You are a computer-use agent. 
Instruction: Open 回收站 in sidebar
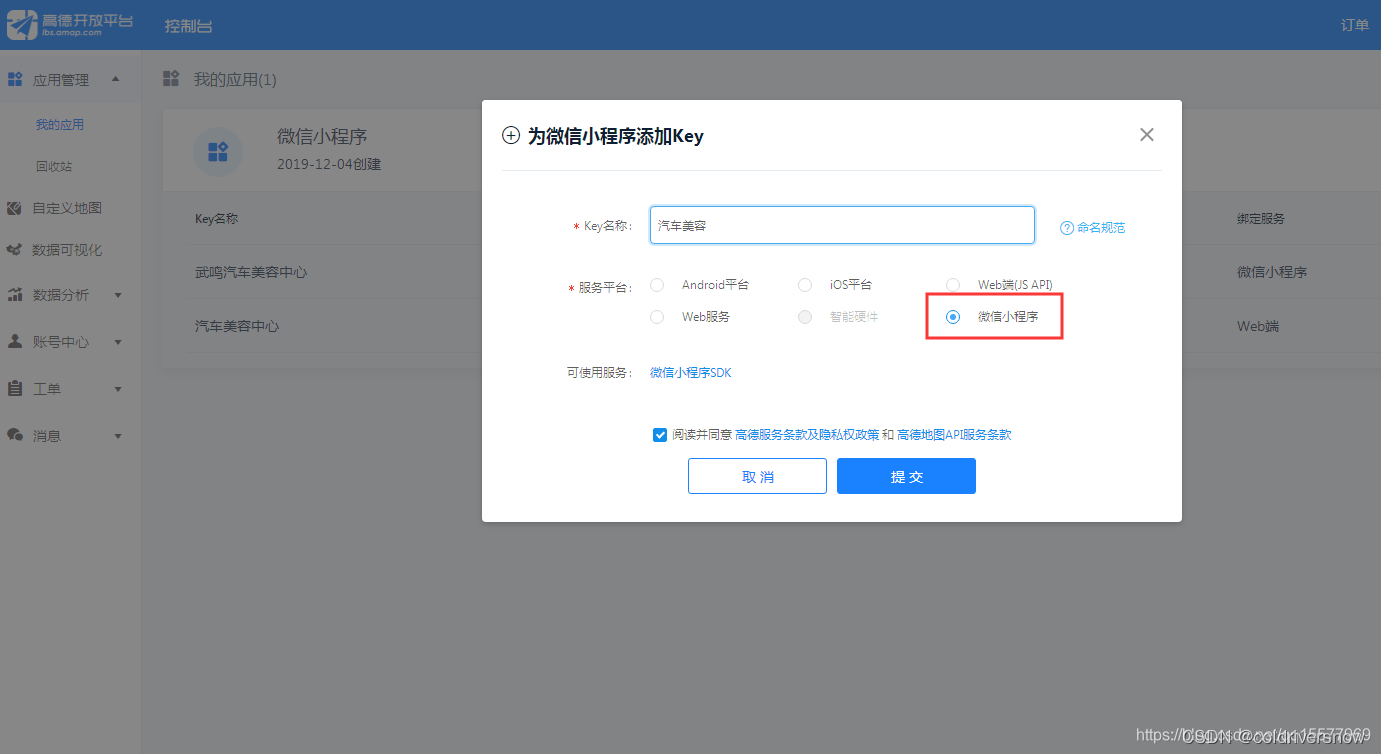click(54, 167)
